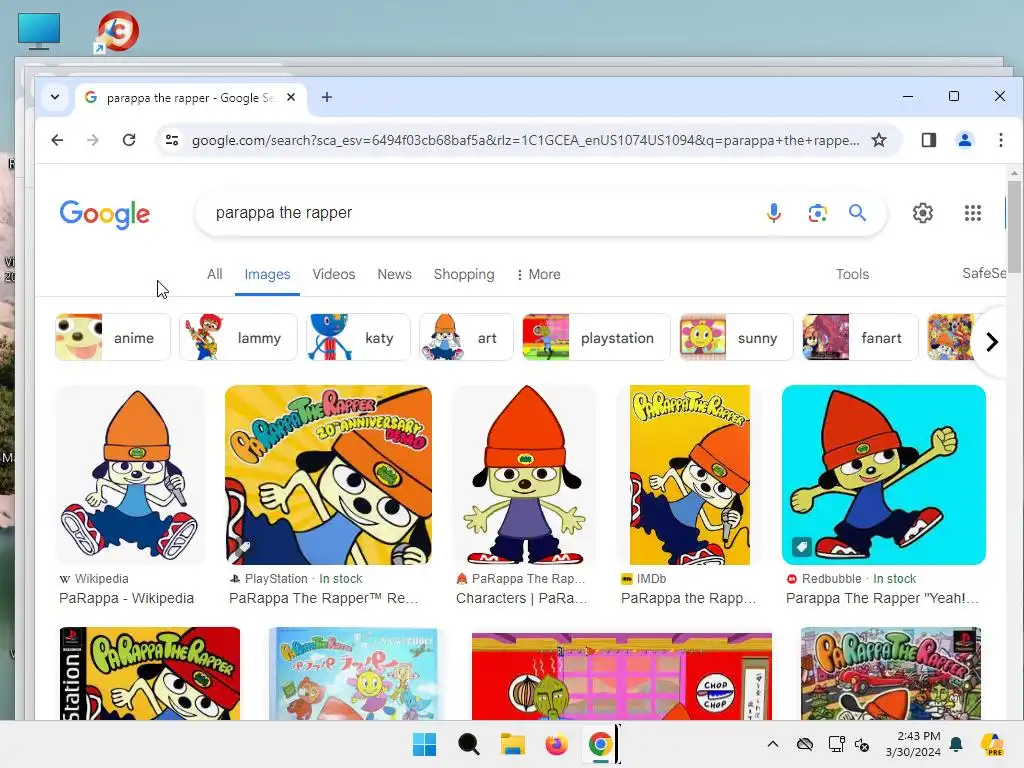The width and height of the screenshot is (1024, 768).
Task: Open the Google apps grid
Action: coord(972,213)
